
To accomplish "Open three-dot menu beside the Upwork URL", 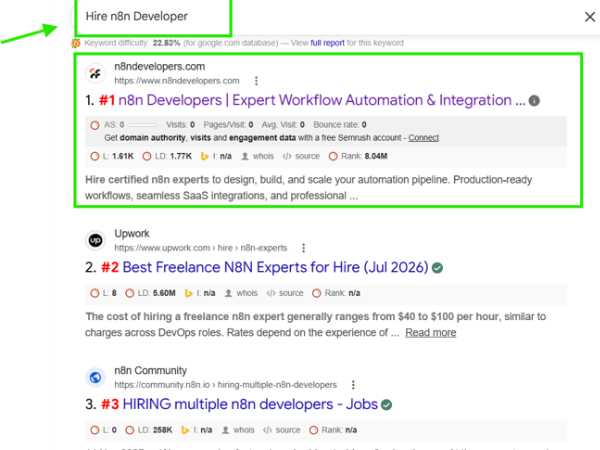I will [x=303, y=248].
